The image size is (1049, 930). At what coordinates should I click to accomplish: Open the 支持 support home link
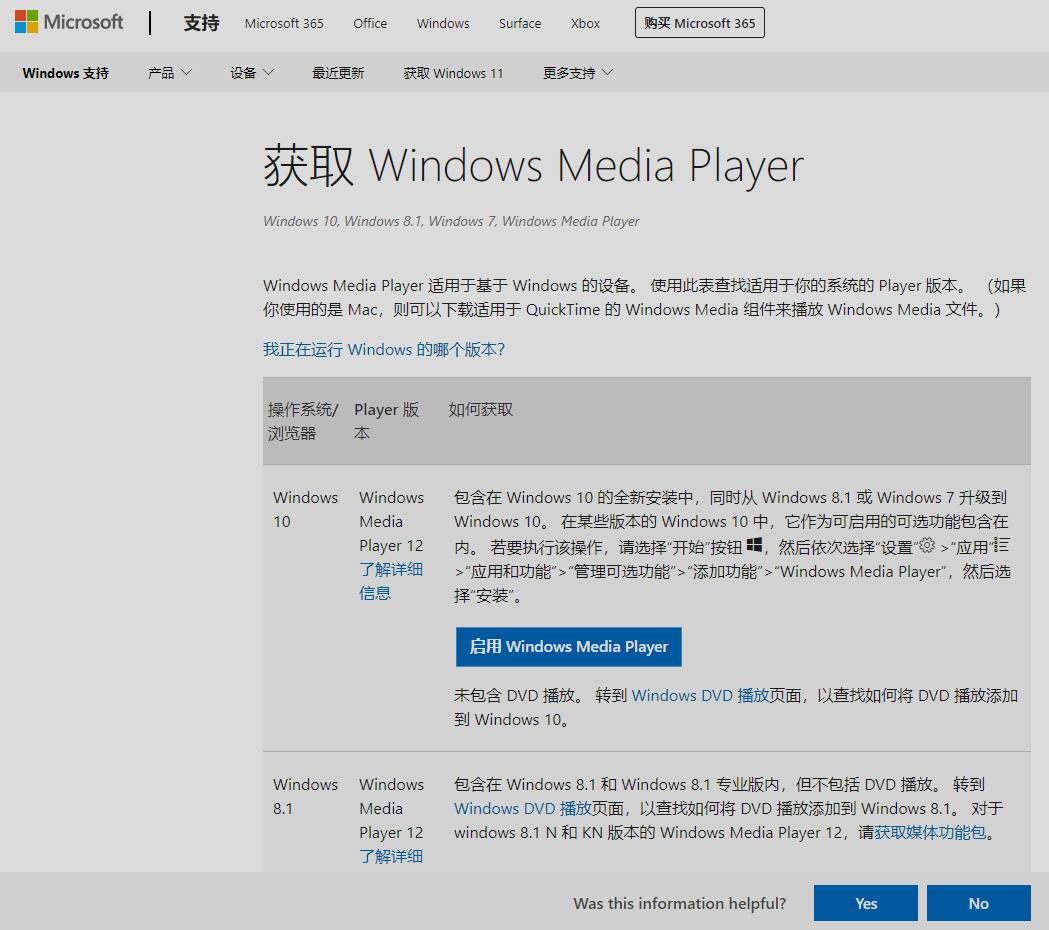201,23
